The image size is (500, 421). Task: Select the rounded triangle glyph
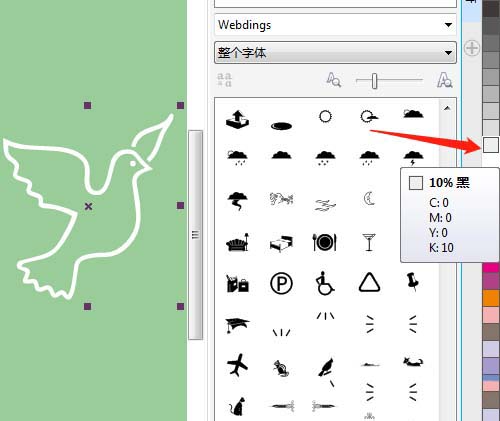pyautogui.click(x=369, y=283)
